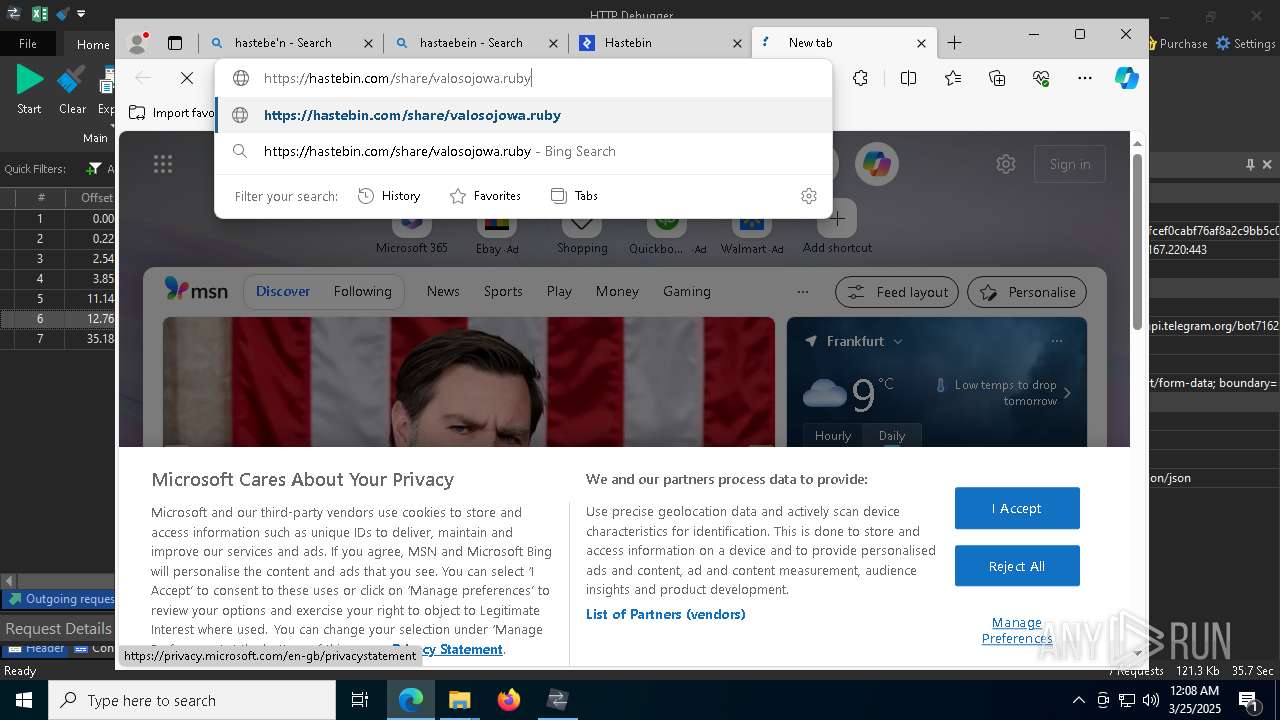This screenshot has width=1280, height=720.
Task: Open the Favorites star menu
Action: [x=953, y=78]
